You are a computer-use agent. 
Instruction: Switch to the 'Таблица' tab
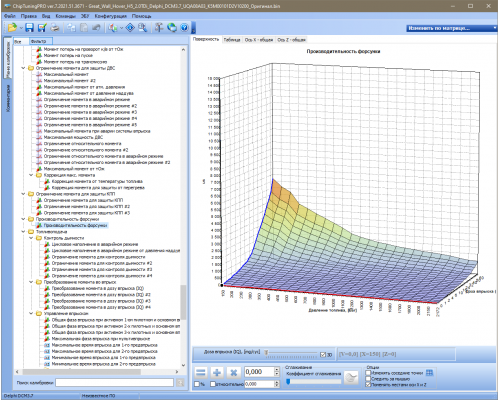[232, 40]
